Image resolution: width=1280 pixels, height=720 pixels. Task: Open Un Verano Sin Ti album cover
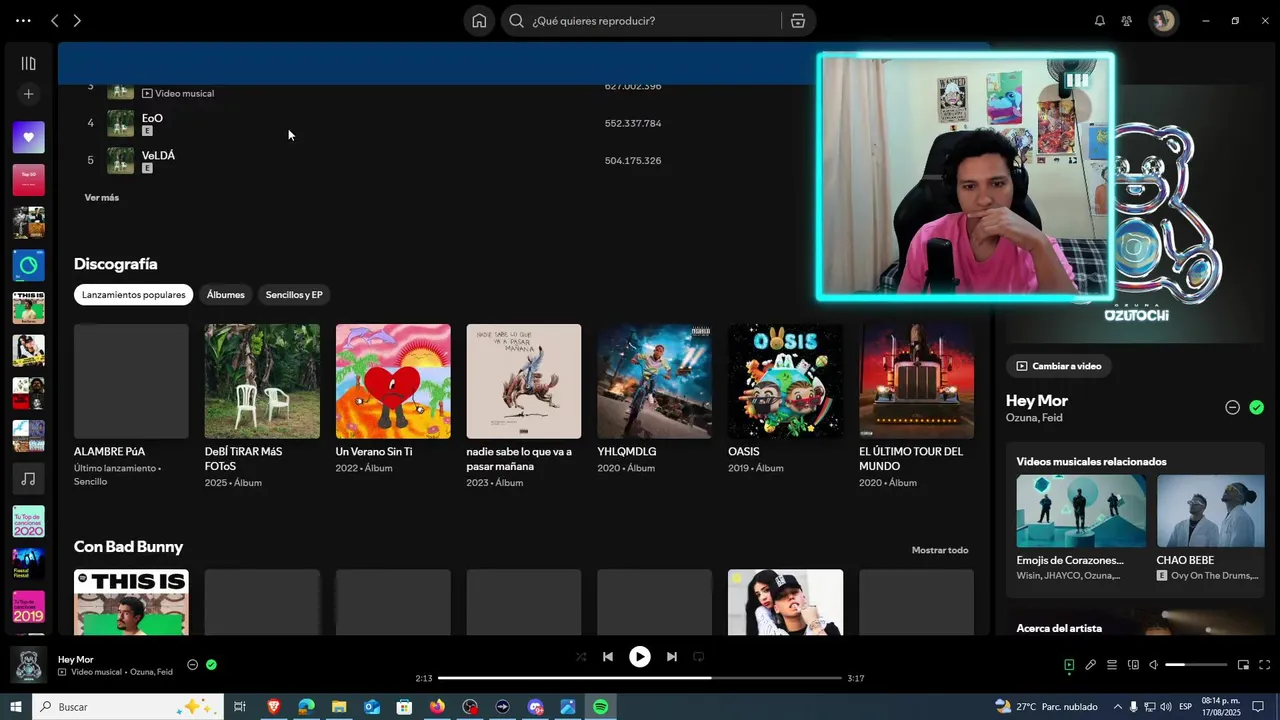[x=393, y=381]
